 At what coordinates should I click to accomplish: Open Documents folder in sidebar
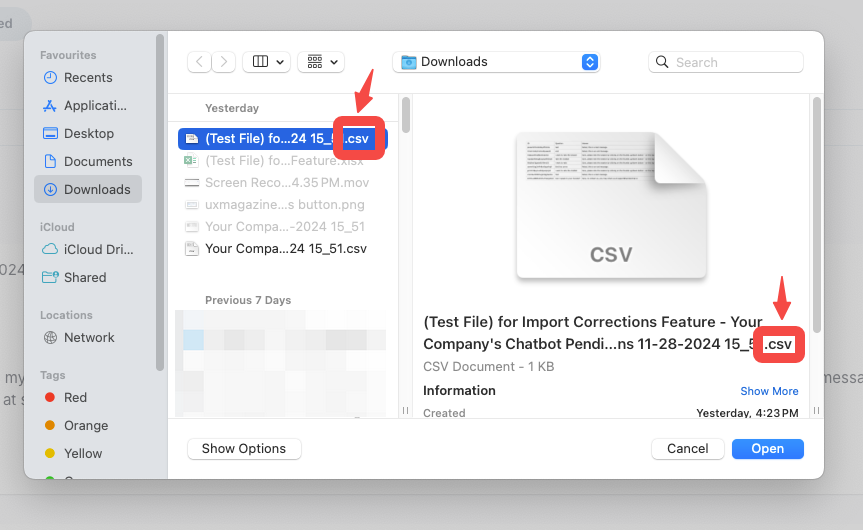coord(98,162)
